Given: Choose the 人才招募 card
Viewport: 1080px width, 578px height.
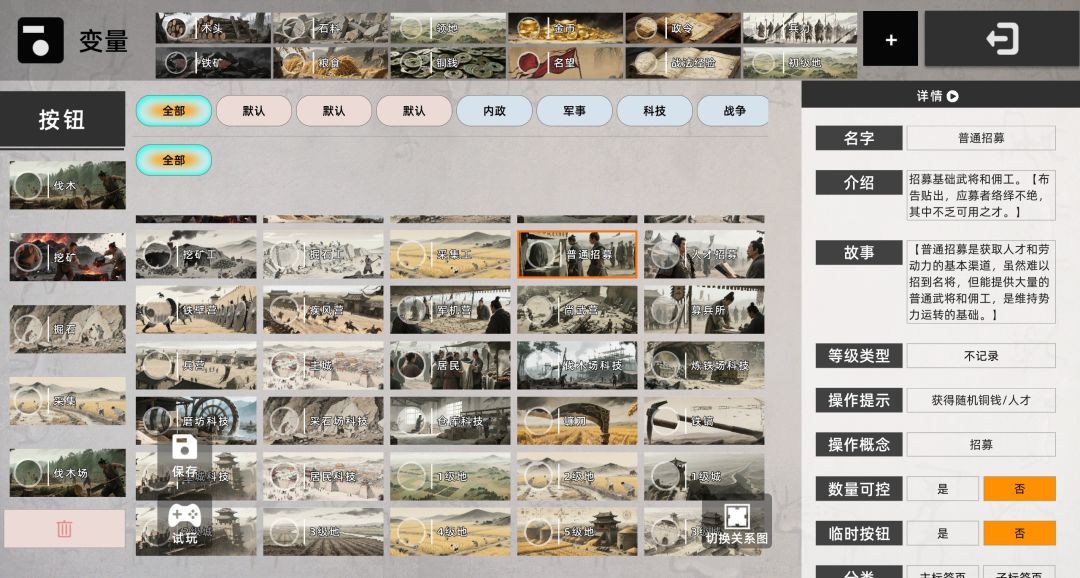Looking at the screenshot, I should point(704,255).
